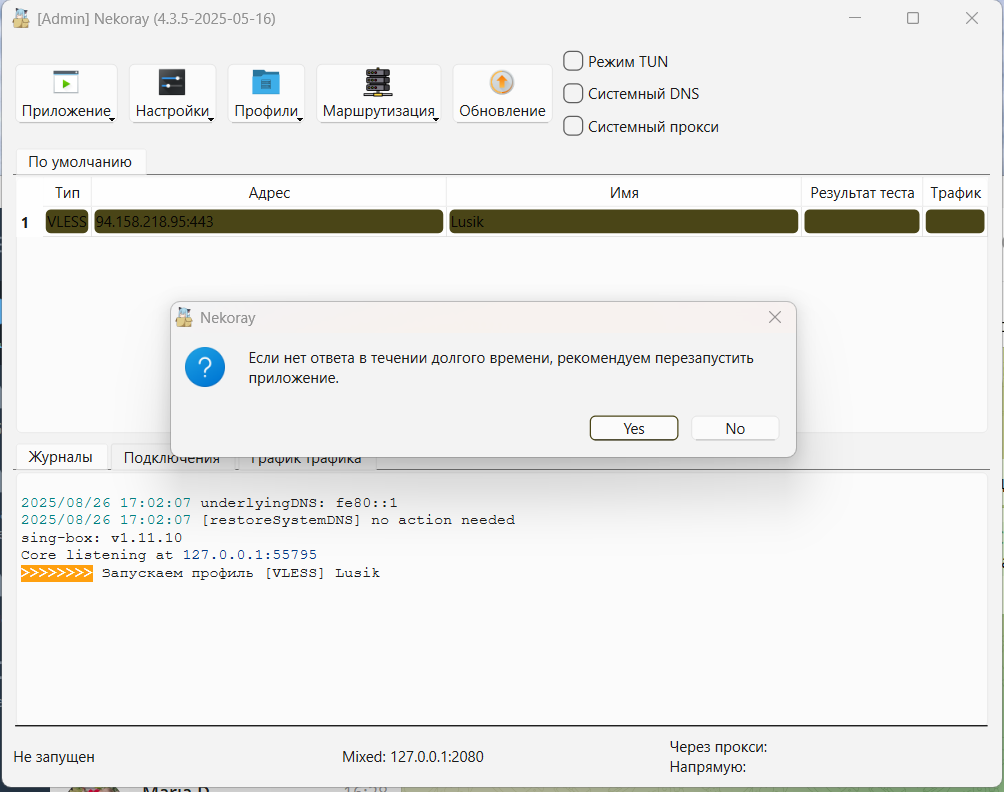Viewport: 1004px width, 792px height.
Task: Click the Nekoray dialog title icon
Action: tap(184, 318)
